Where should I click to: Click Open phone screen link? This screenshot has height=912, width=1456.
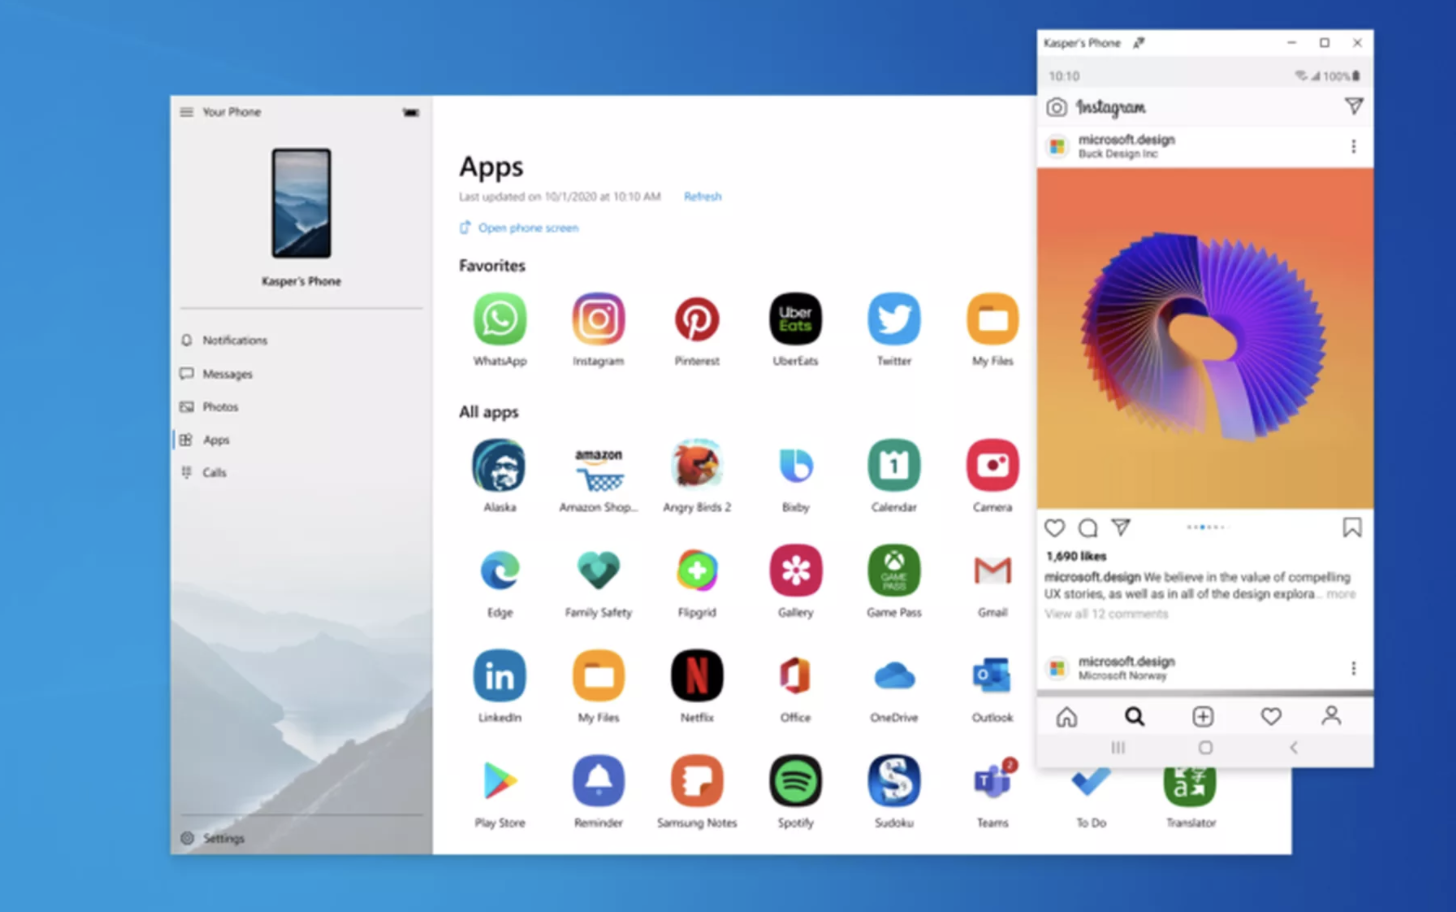point(527,228)
